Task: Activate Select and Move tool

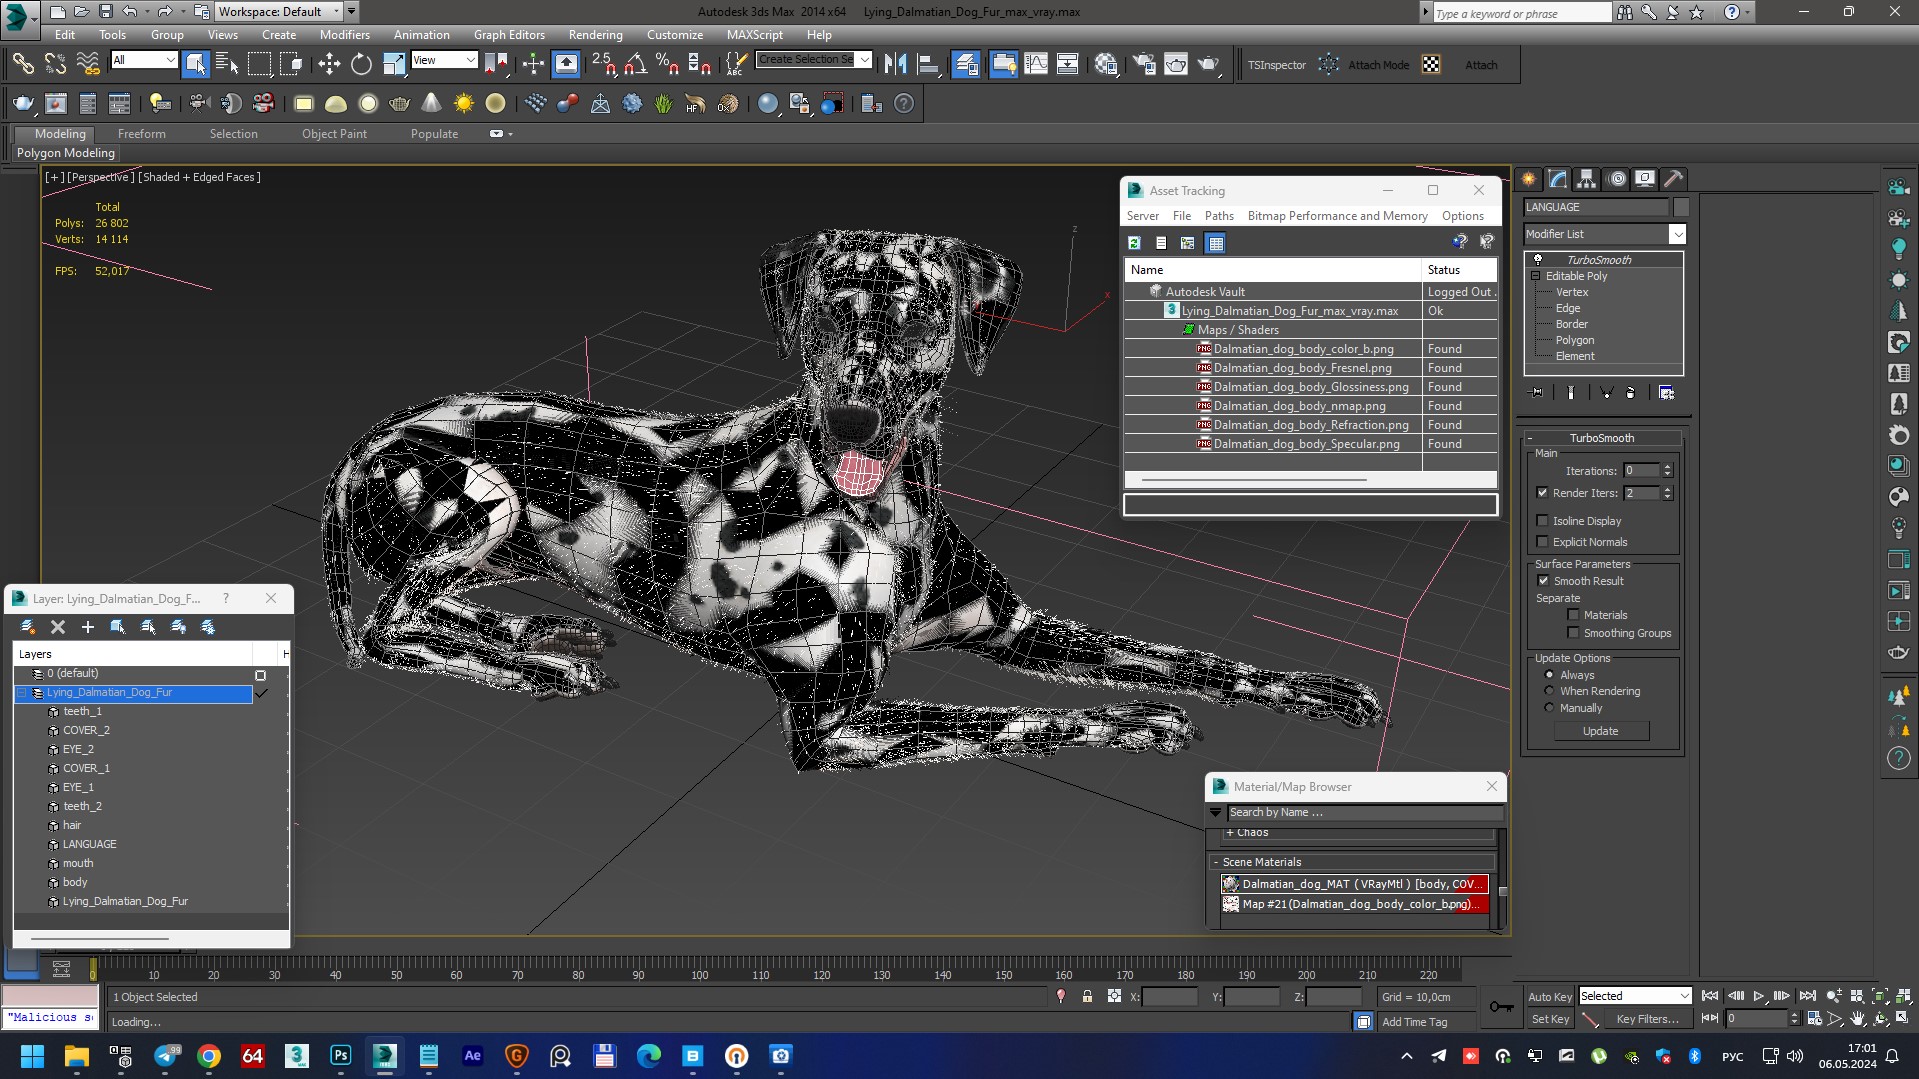Action: coord(329,64)
